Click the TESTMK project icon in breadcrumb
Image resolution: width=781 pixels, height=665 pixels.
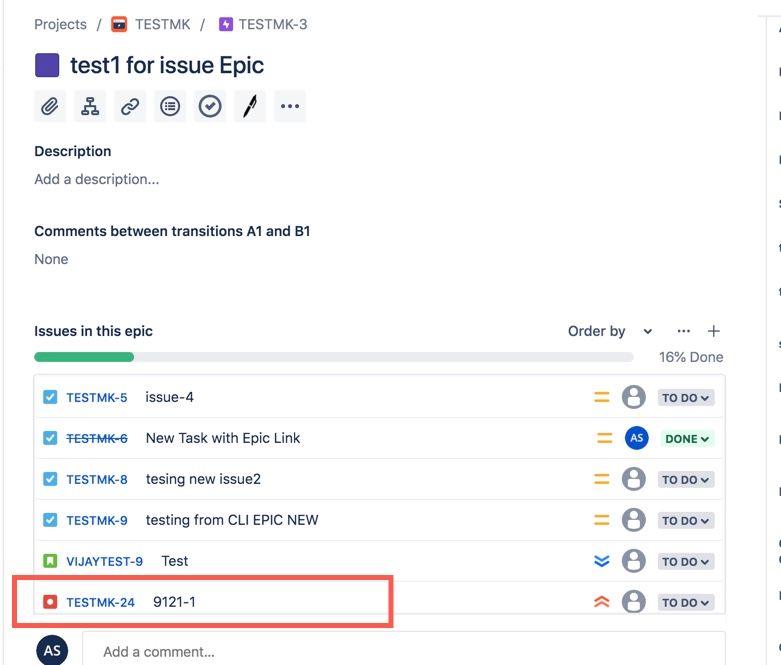(119, 24)
